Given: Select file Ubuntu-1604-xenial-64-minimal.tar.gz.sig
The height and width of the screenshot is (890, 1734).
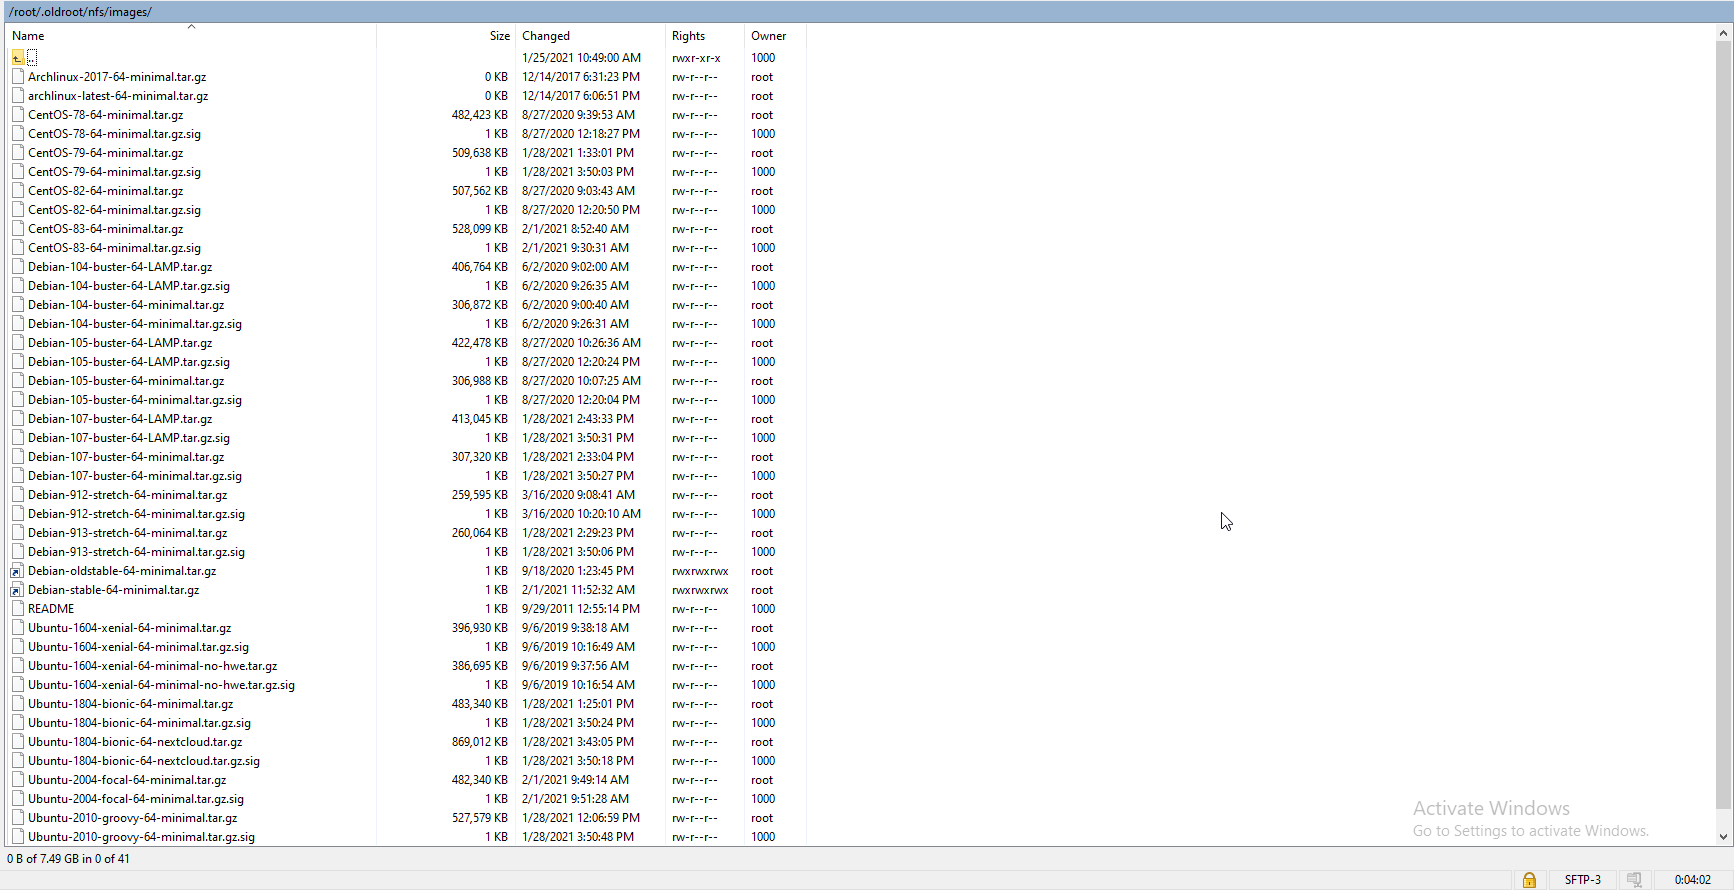Looking at the screenshot, I should pos(138,647).
